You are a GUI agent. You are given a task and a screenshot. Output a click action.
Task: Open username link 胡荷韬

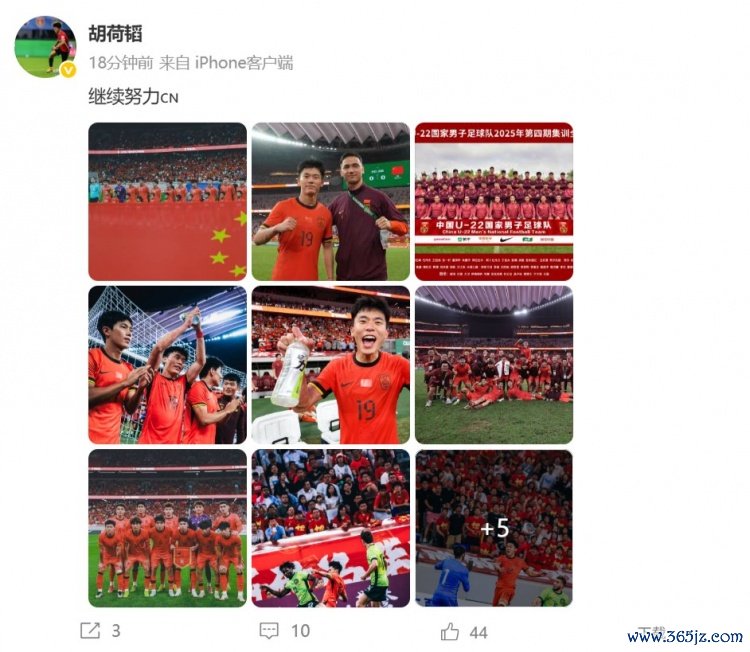(115, 33)
